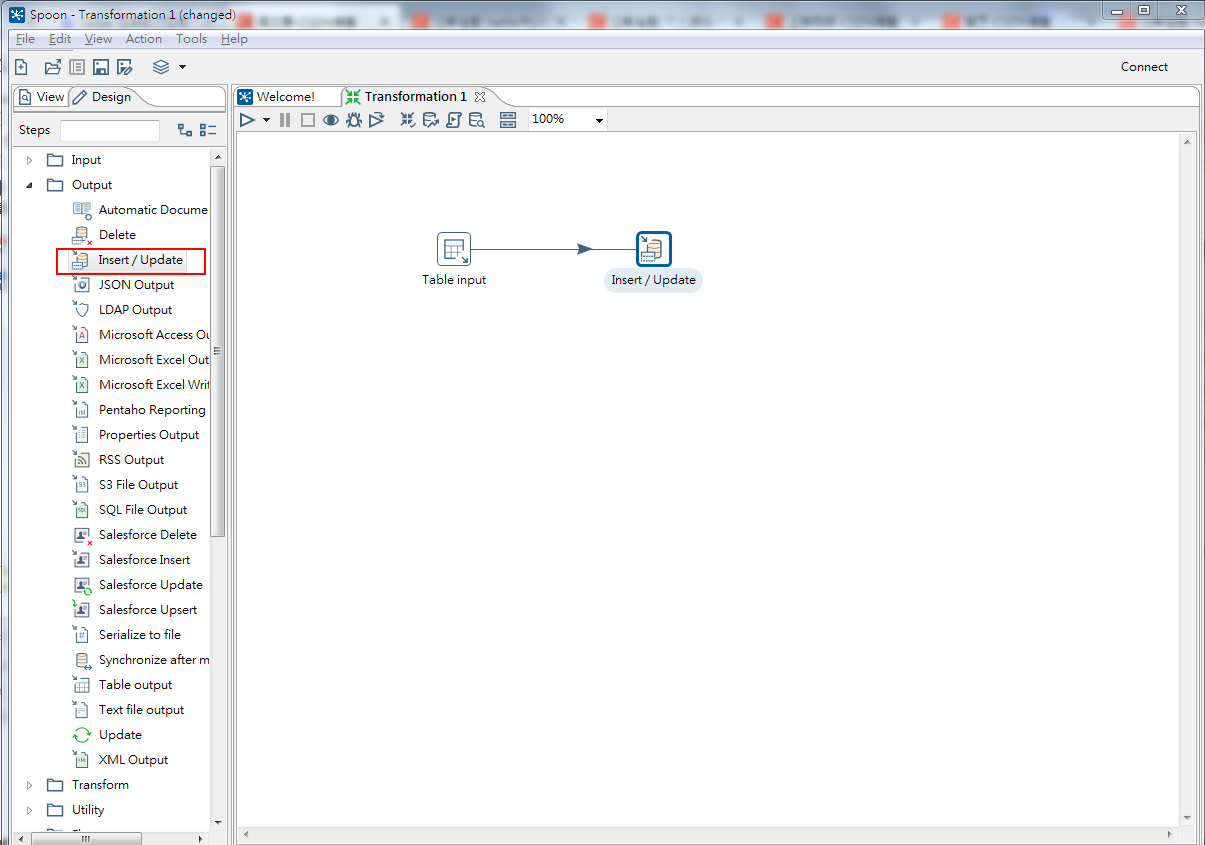Select the Salesforce Upsert step
The height and width of the screenshot is (845, 1205).
coord(135,610)
